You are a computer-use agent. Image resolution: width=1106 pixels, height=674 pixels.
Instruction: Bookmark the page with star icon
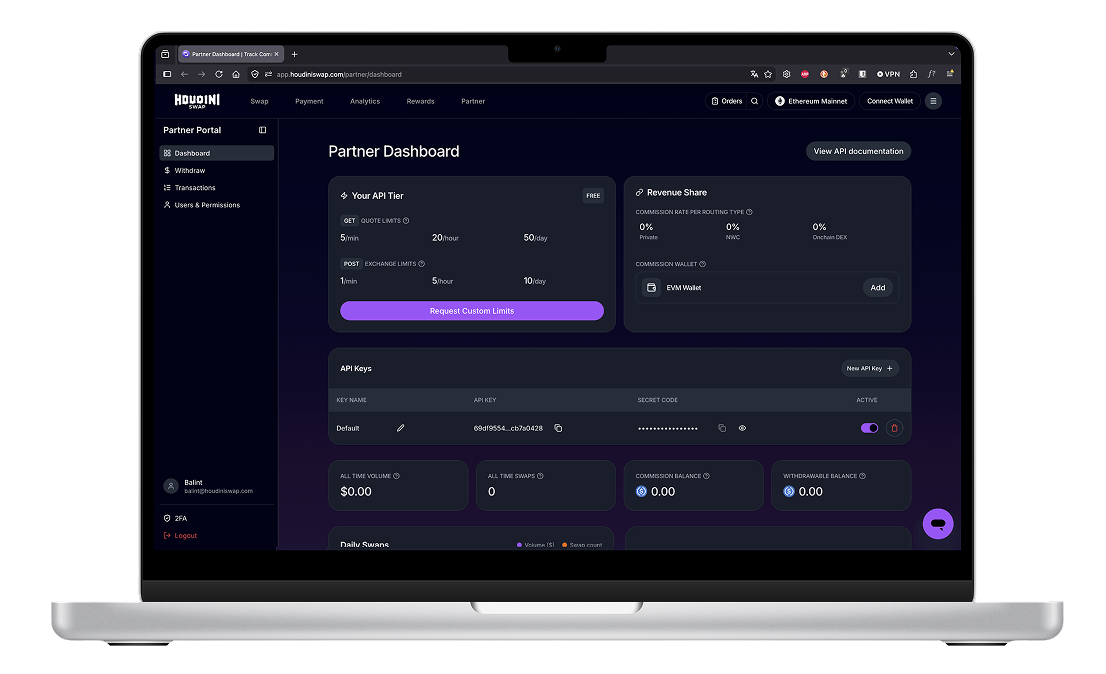click(x=768, y=74)
